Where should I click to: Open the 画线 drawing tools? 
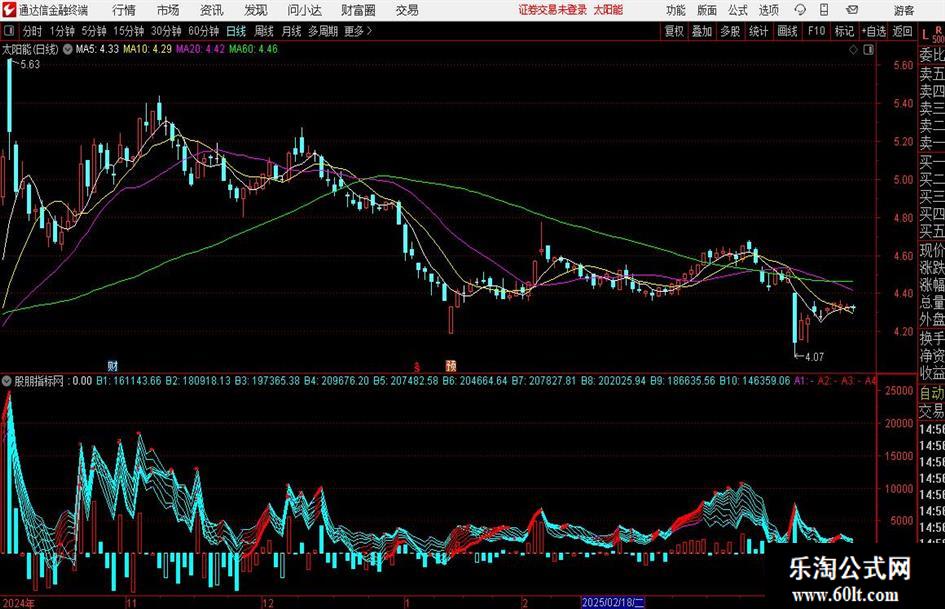(x=787, y=31)
